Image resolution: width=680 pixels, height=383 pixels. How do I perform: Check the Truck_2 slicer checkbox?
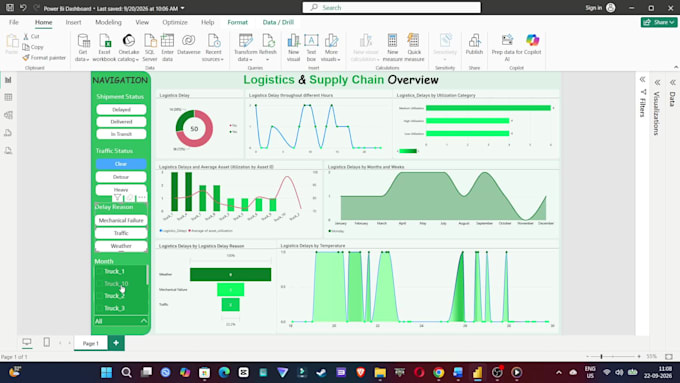click(99, 296)
